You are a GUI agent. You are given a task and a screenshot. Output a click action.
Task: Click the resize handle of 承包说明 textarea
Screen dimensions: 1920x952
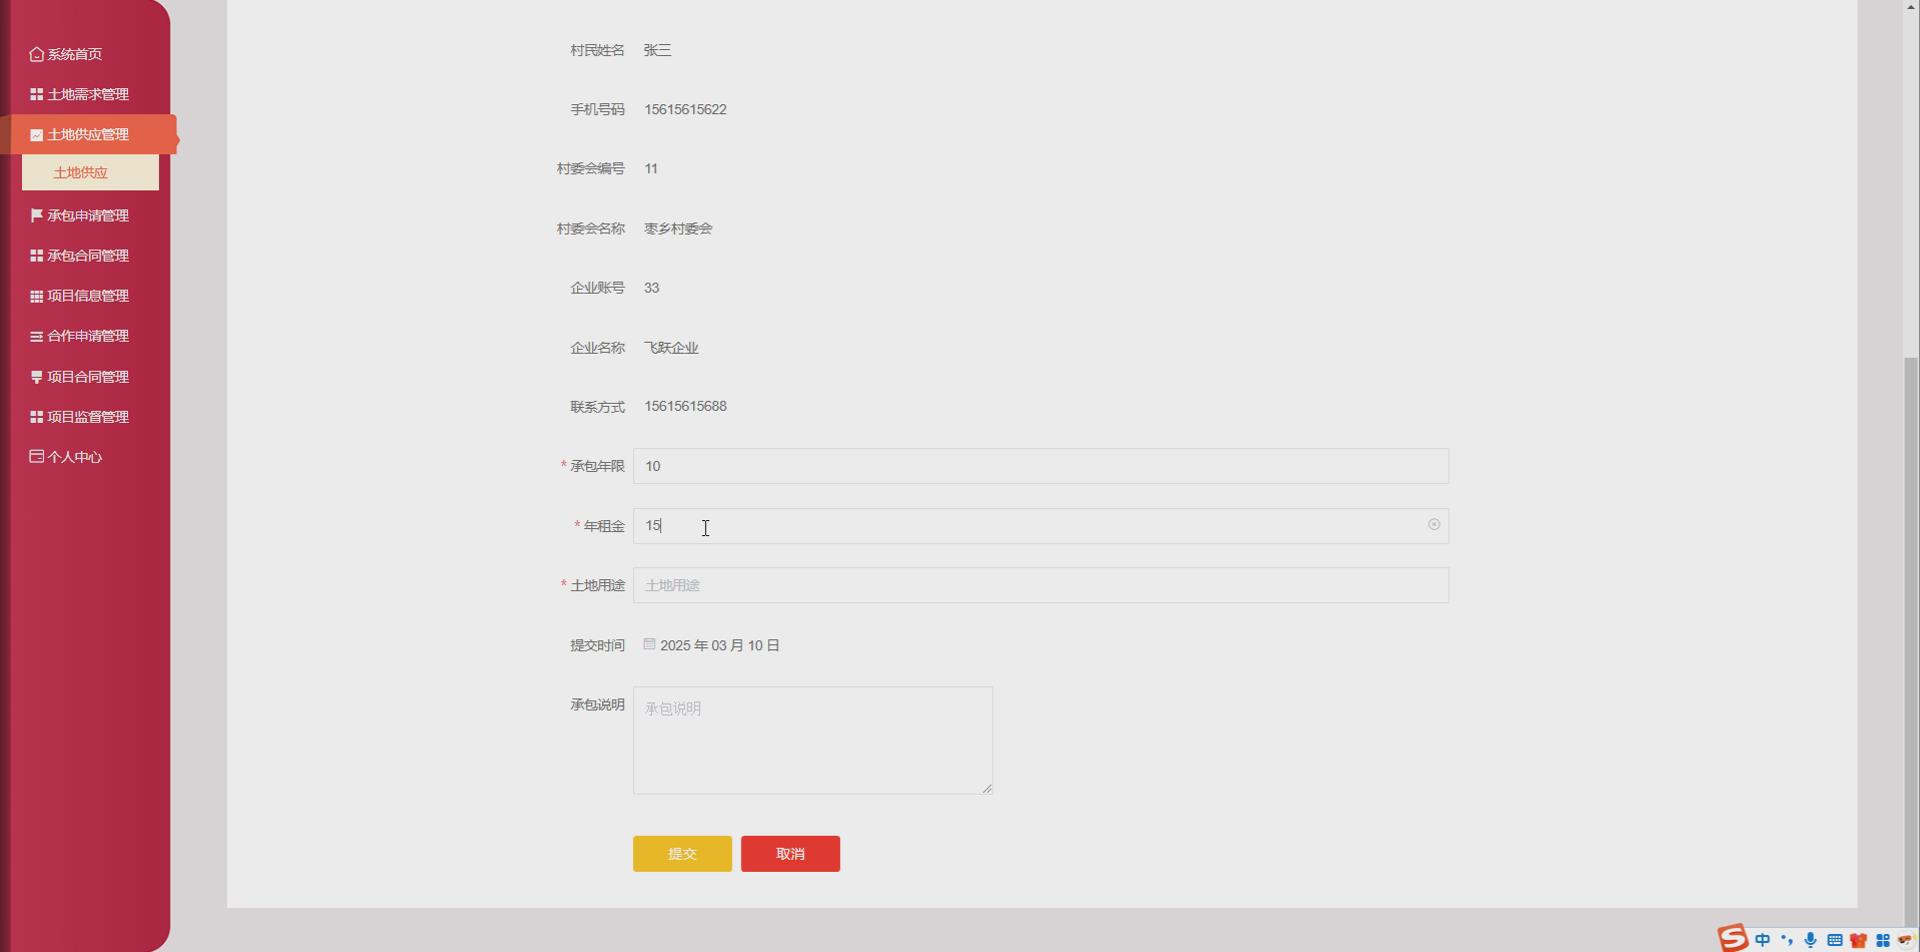pyautogui.click(x=987, y=789)
